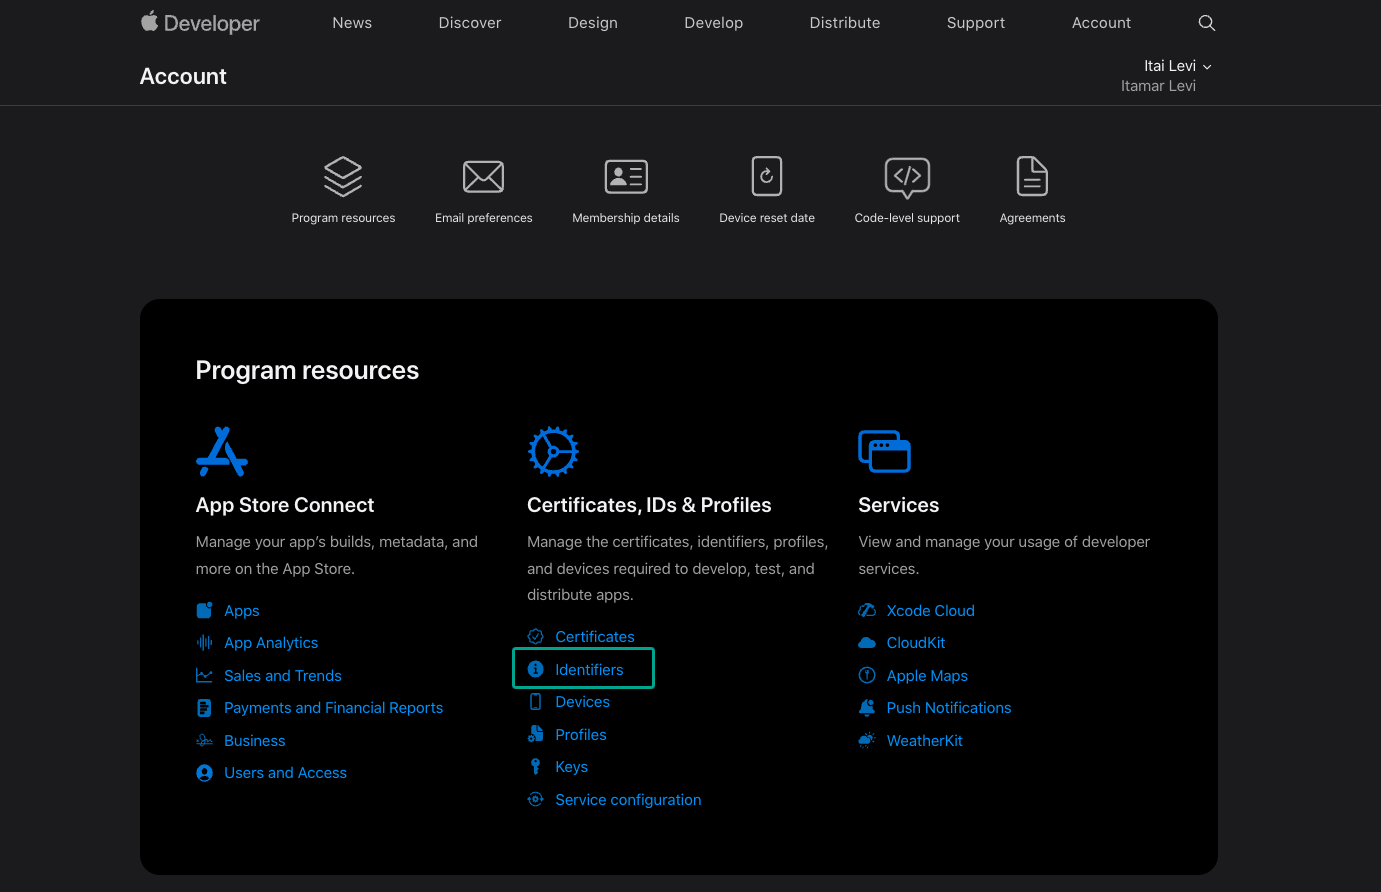
Task: Open the CloudKit link
Action: 916,643
